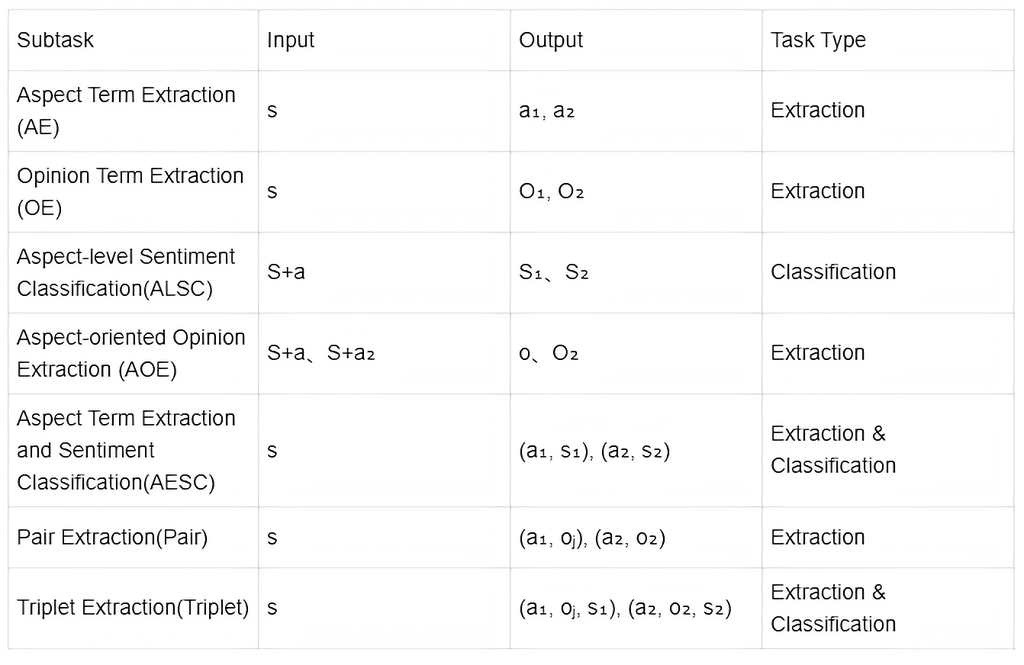Image resolution: width=1024 pixels, height=665 pixels.
Task: Click the input cell containing S+a₂
Action: pos(384,353)
